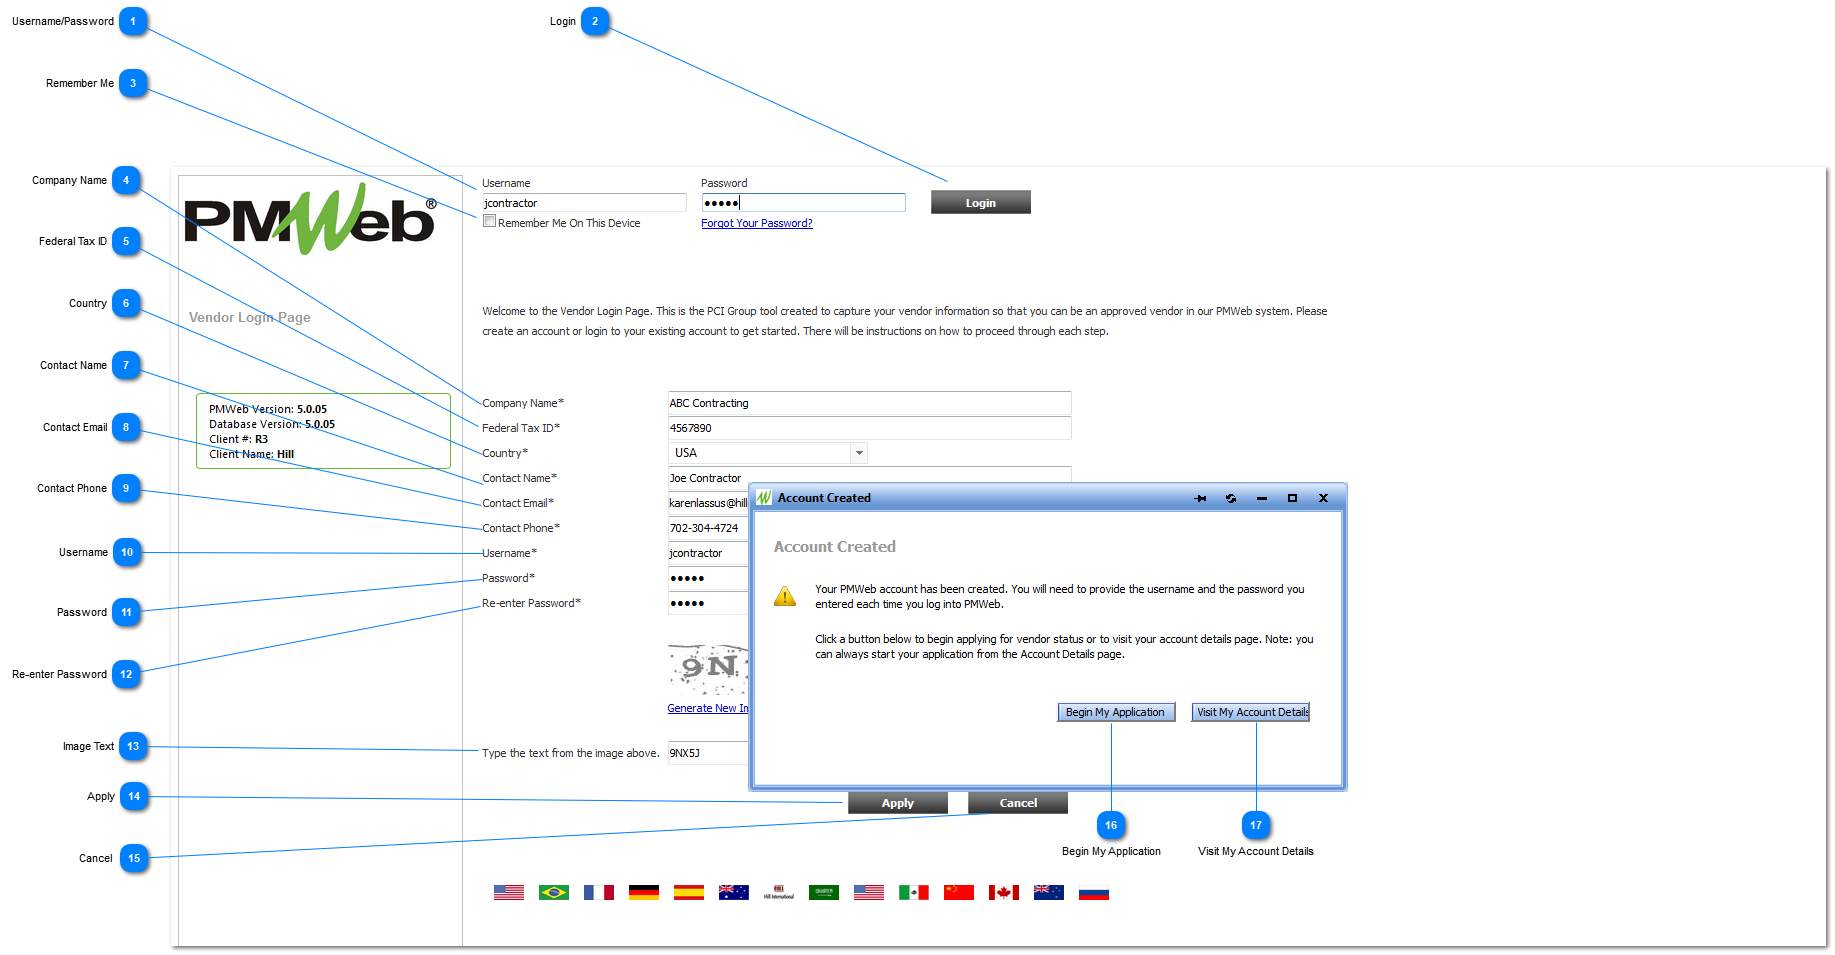
Task: Open the Forgot Your Password link
Action: 756,223
